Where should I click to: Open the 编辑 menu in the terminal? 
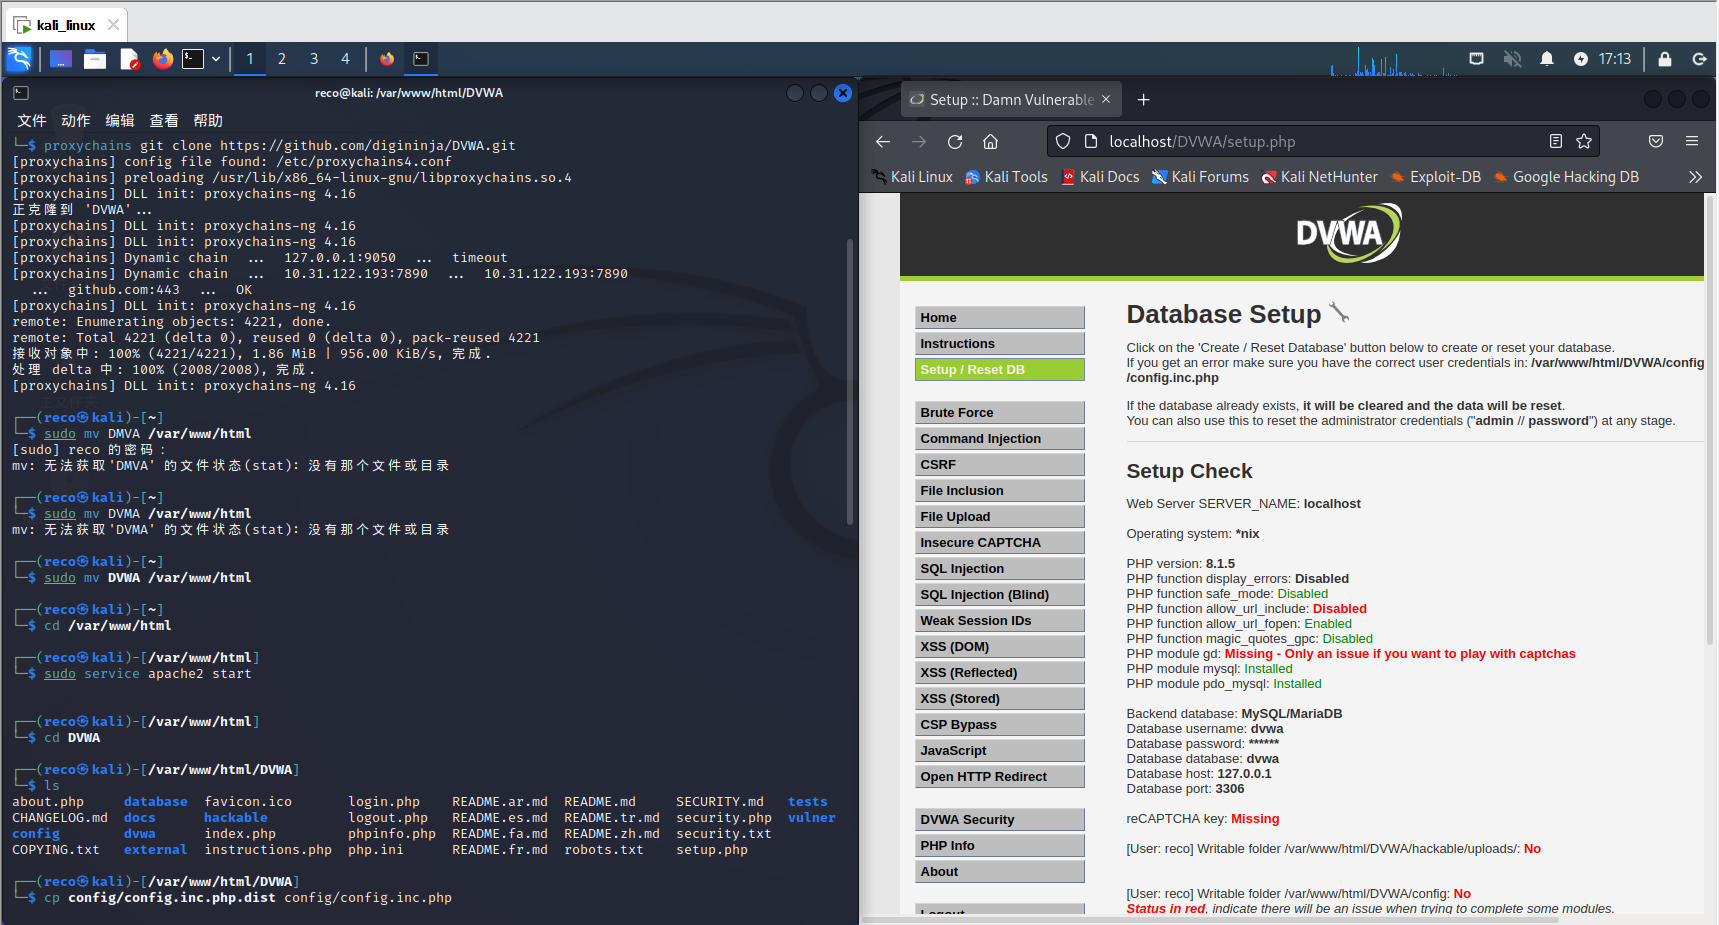120,120
